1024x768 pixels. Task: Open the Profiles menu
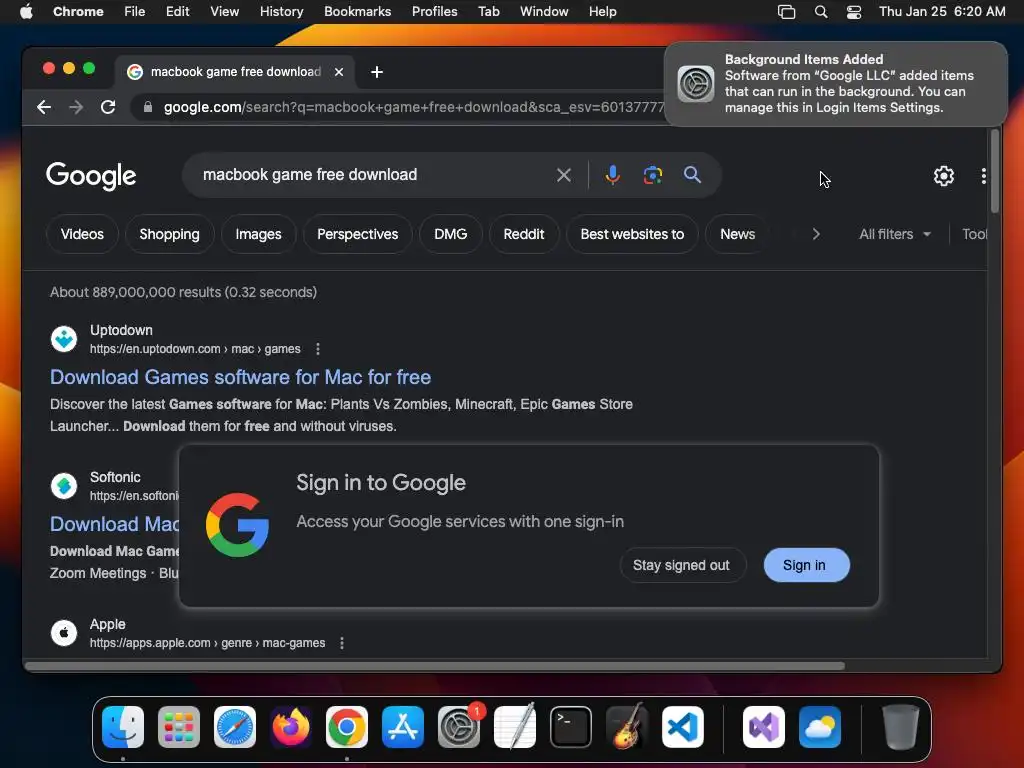point(434,12)
